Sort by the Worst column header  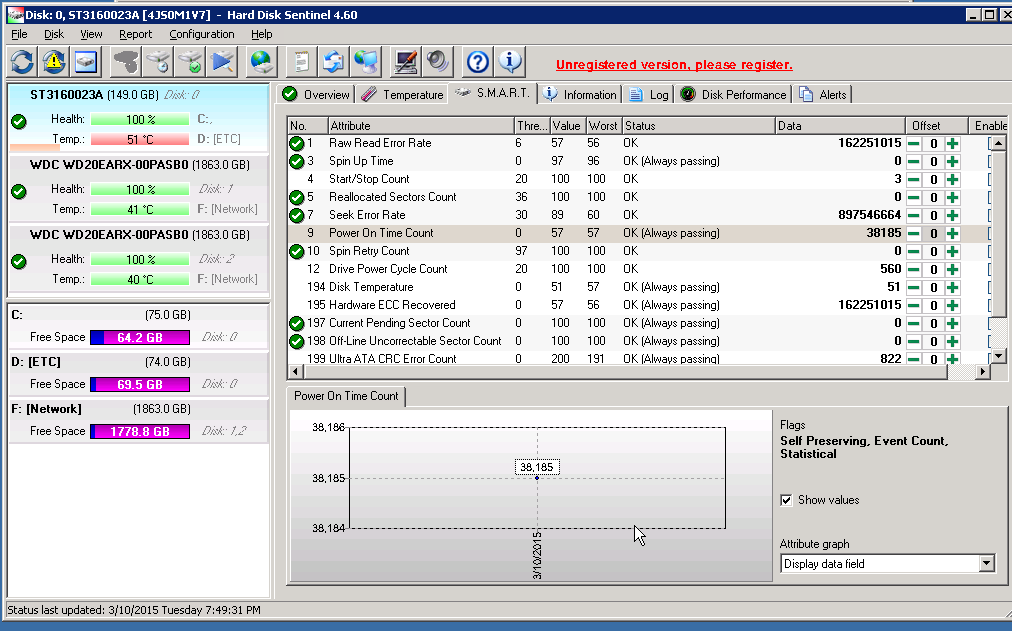click(x=603, y=126)
